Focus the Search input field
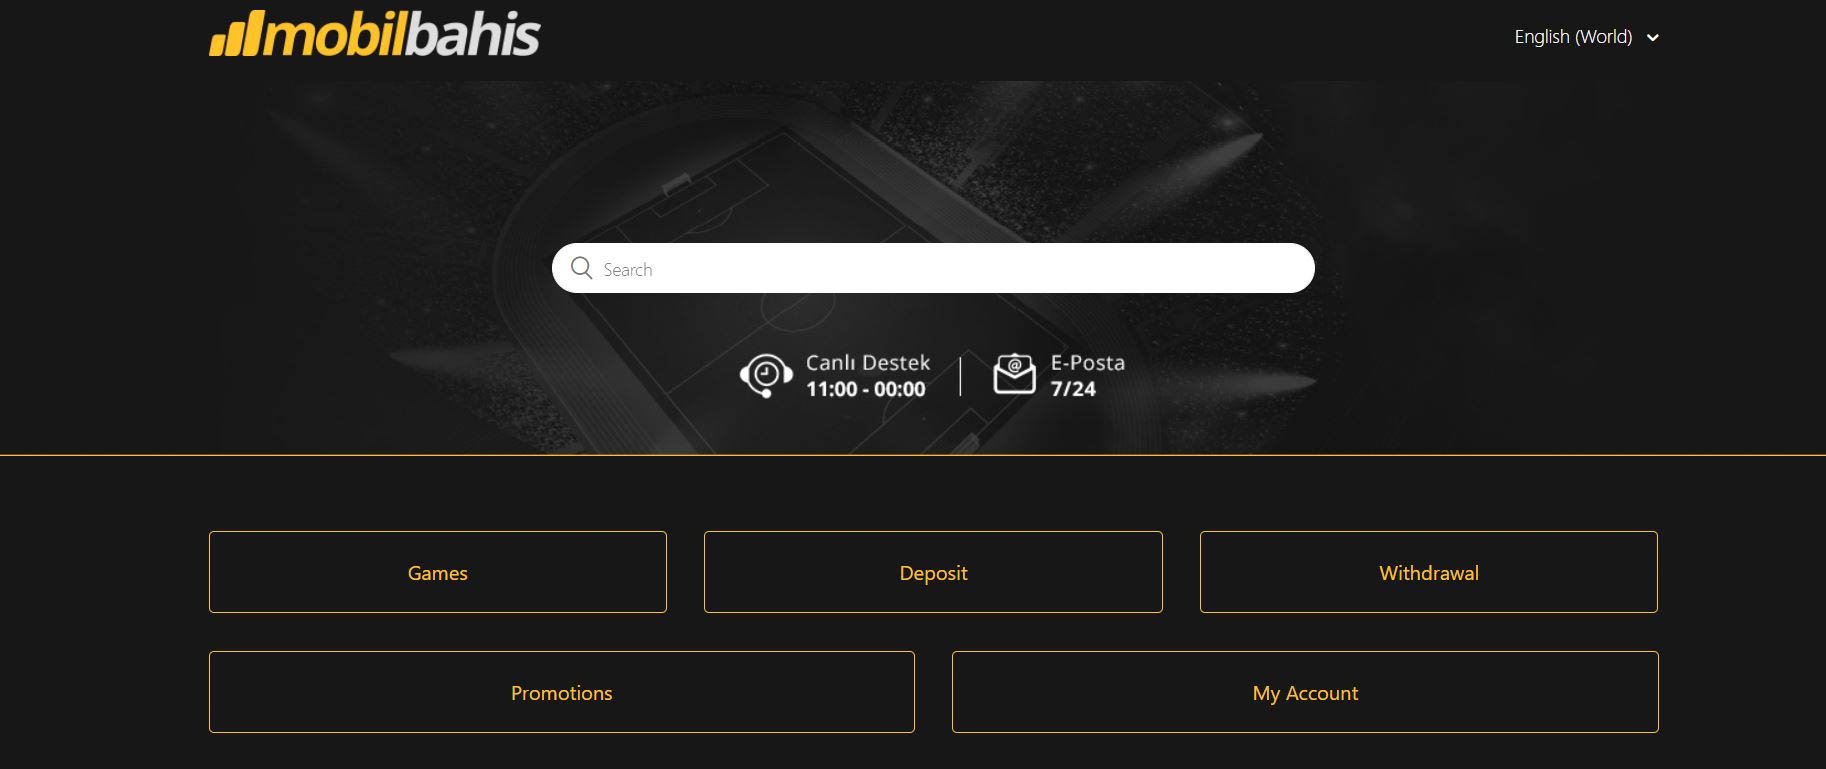1826x769 pixels. (933, 268)
